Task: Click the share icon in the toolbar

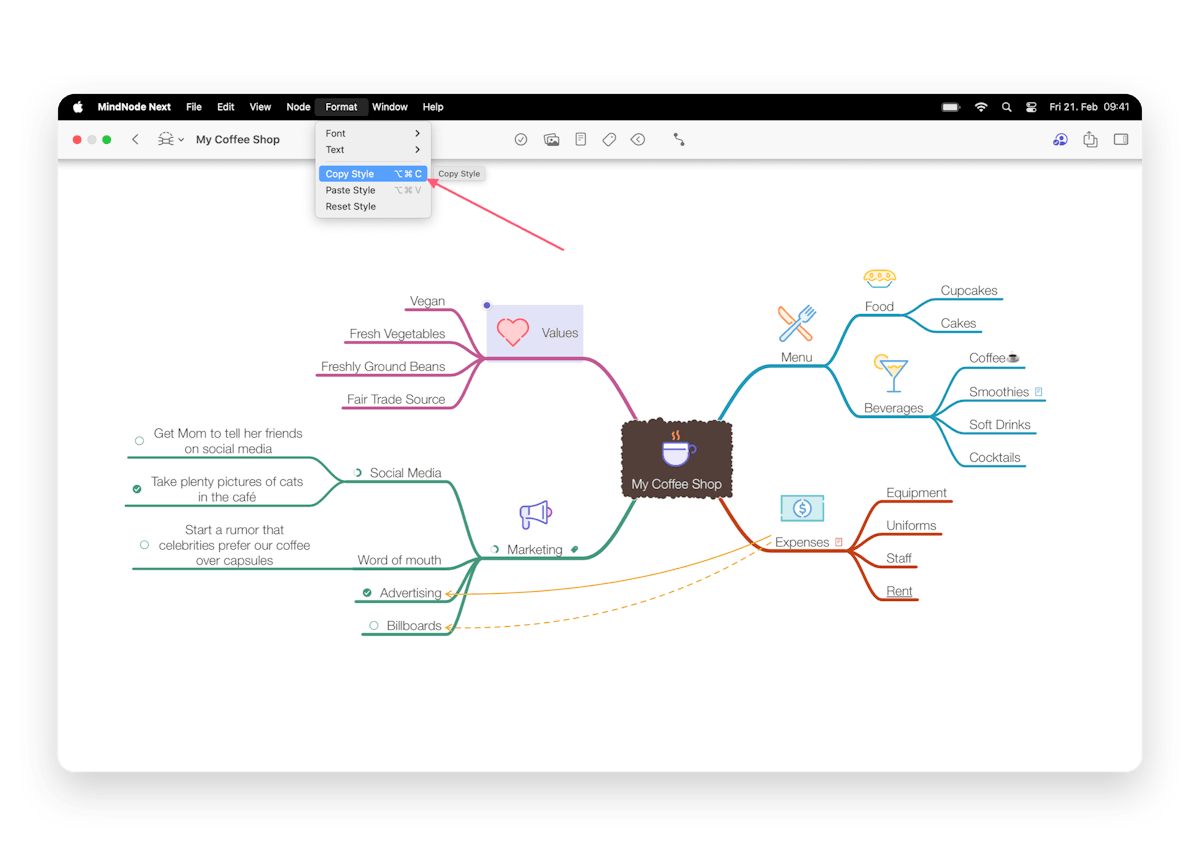Action: click(x=1090, y=139)
